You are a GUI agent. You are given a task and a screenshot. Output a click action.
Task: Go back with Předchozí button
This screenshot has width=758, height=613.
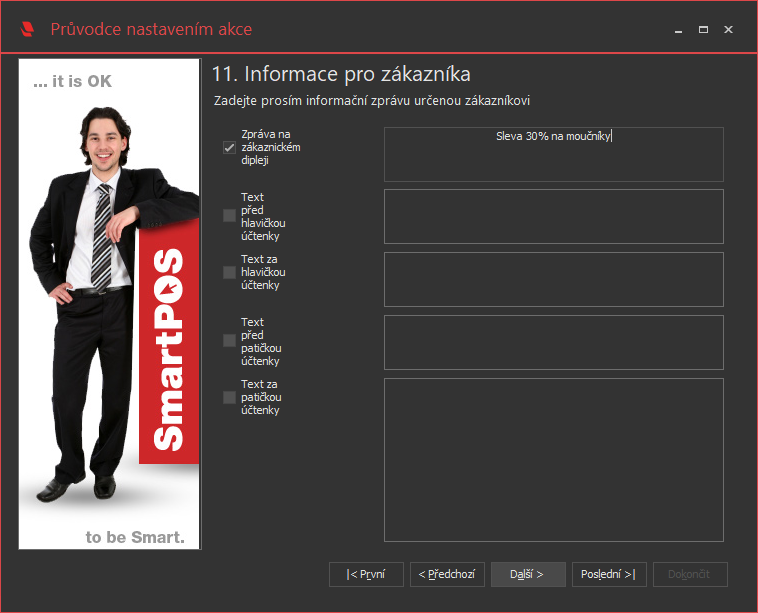pos(447,574)
